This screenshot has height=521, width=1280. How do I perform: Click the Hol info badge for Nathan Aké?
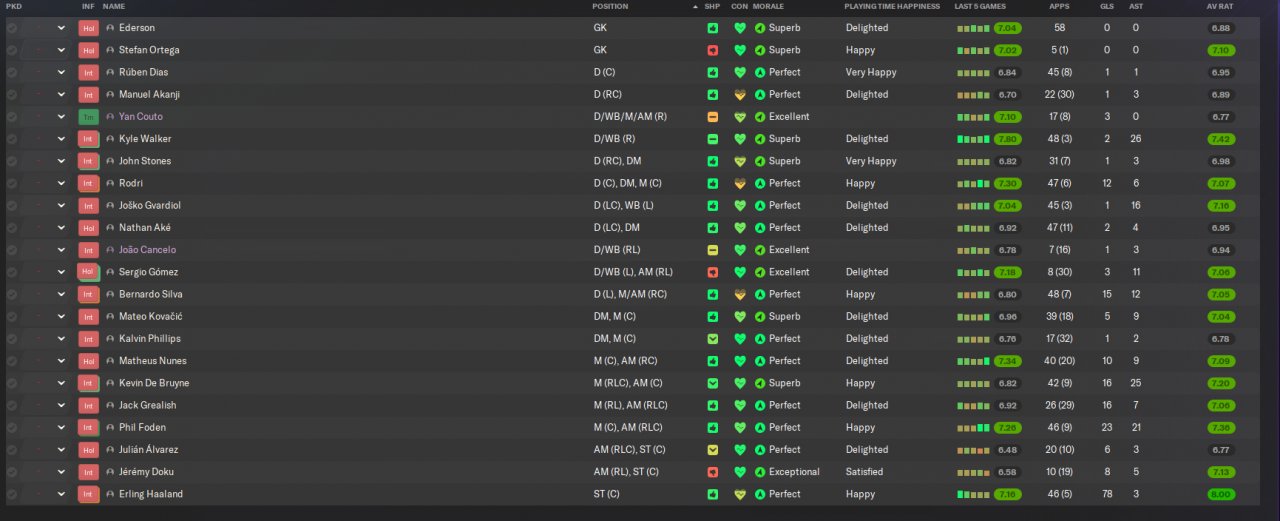click(x=89, y=228)
